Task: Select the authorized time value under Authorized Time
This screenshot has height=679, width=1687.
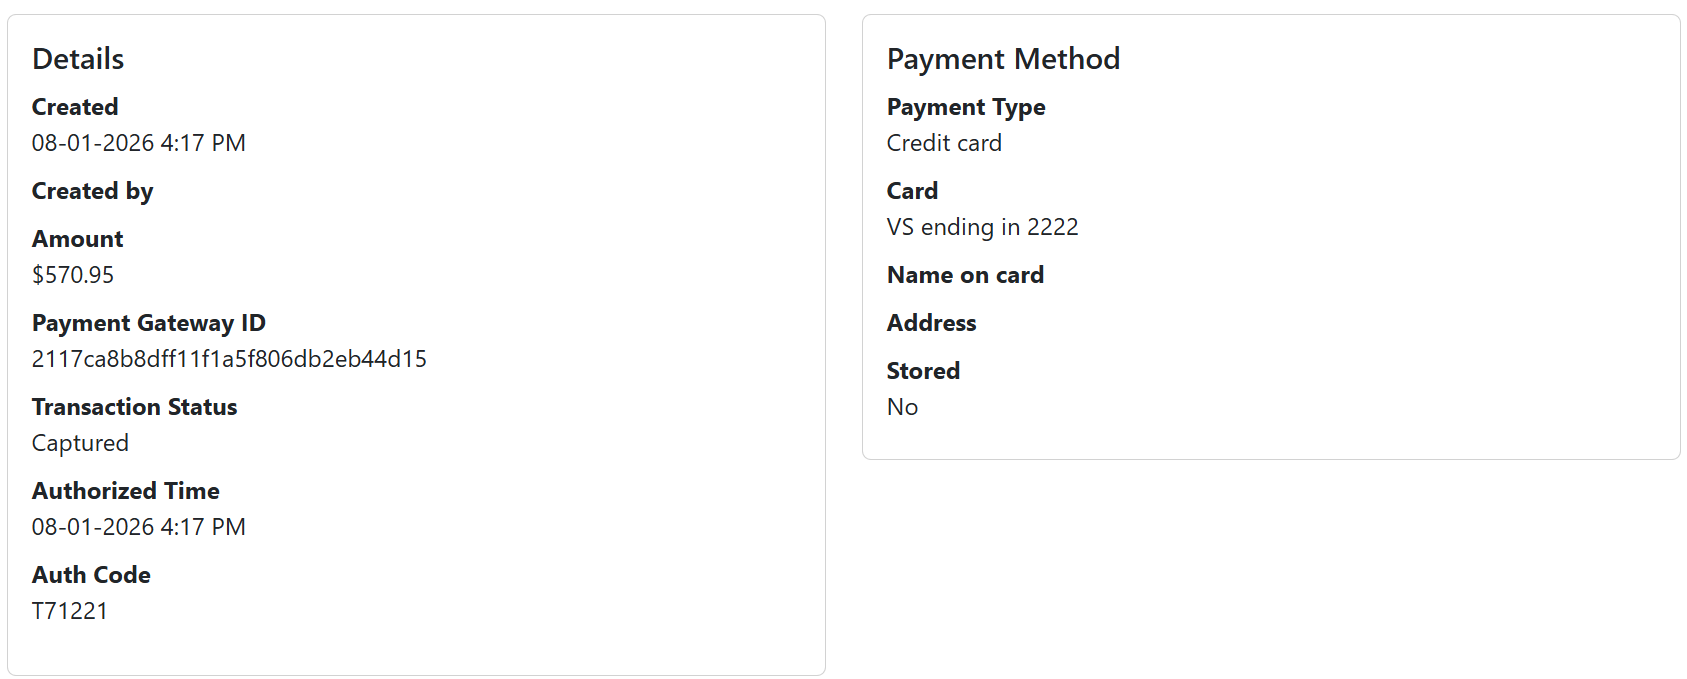Action: coord(139,527)
